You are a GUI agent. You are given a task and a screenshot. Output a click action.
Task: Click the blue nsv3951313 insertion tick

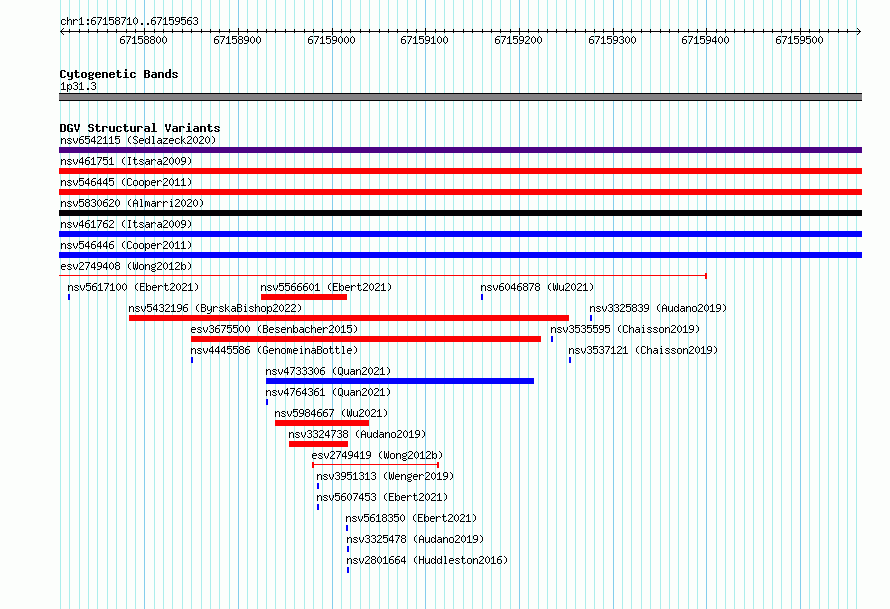coord(318,486)
